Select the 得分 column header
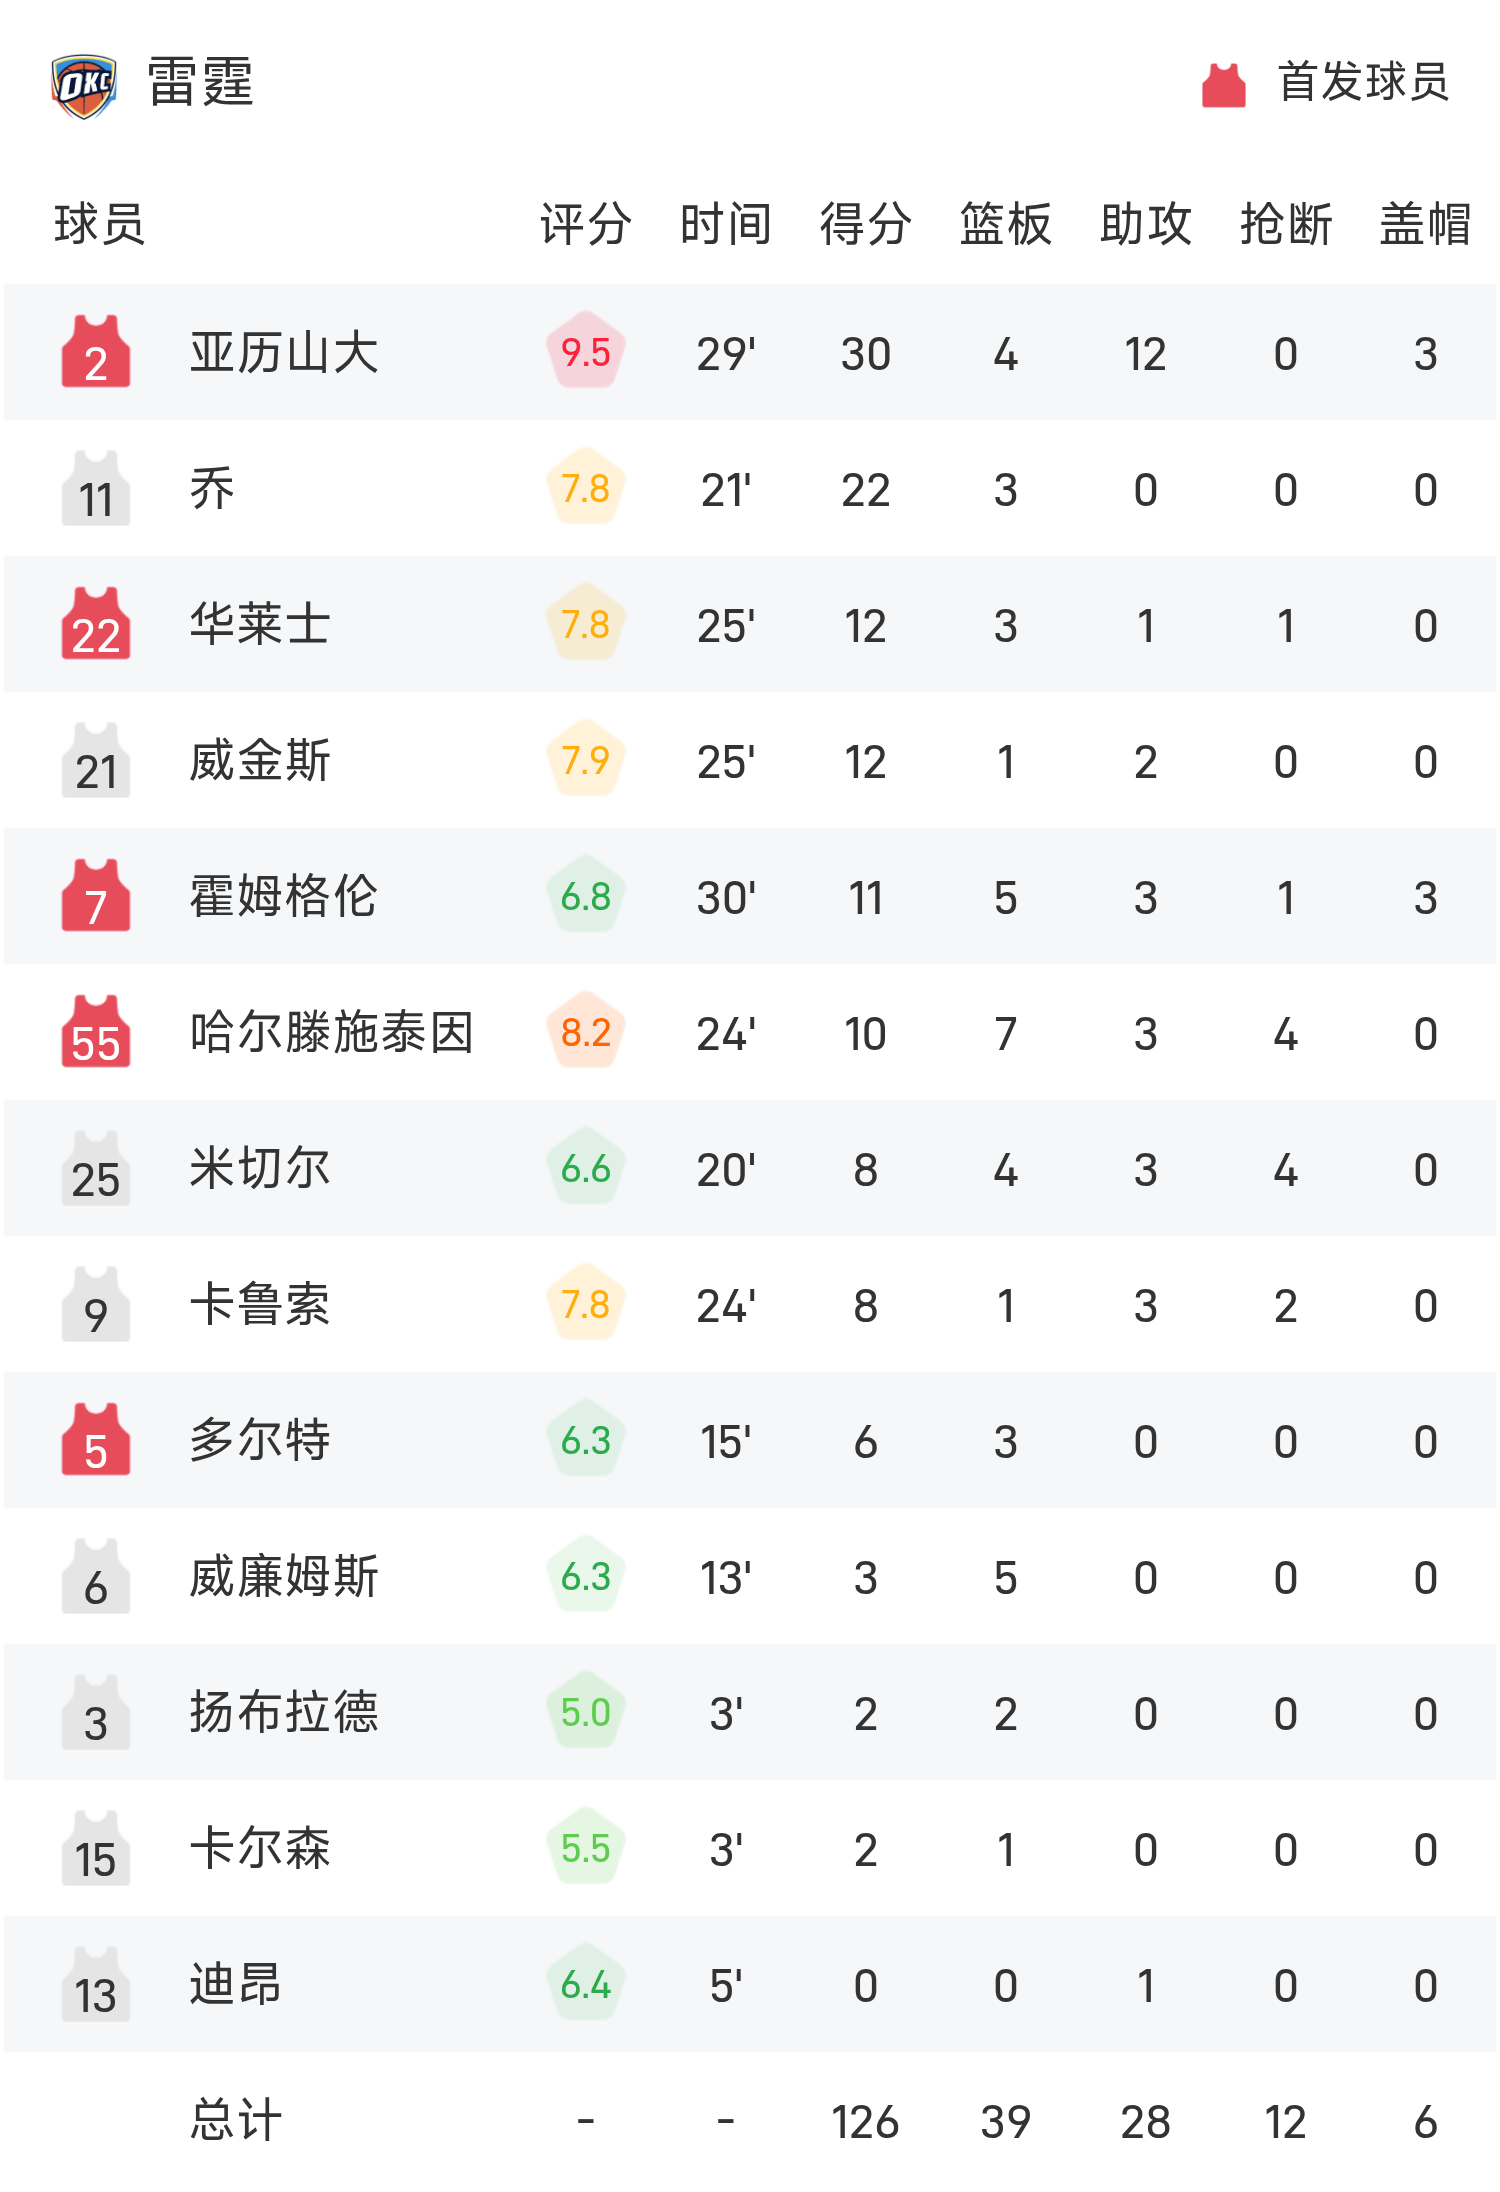Image resolution: width=1500 pixels, height=2192 pixels. pos(865,223)
